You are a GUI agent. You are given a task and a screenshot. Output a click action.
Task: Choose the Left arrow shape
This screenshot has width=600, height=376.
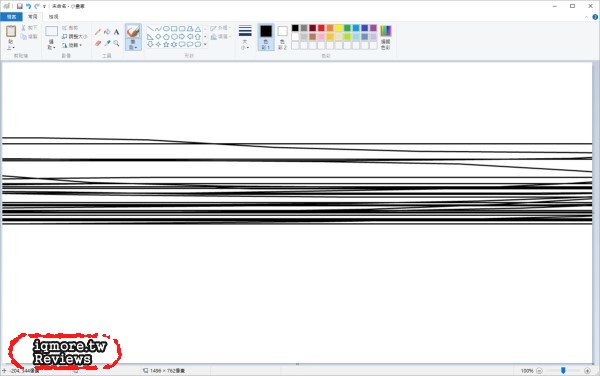[190, 37]
